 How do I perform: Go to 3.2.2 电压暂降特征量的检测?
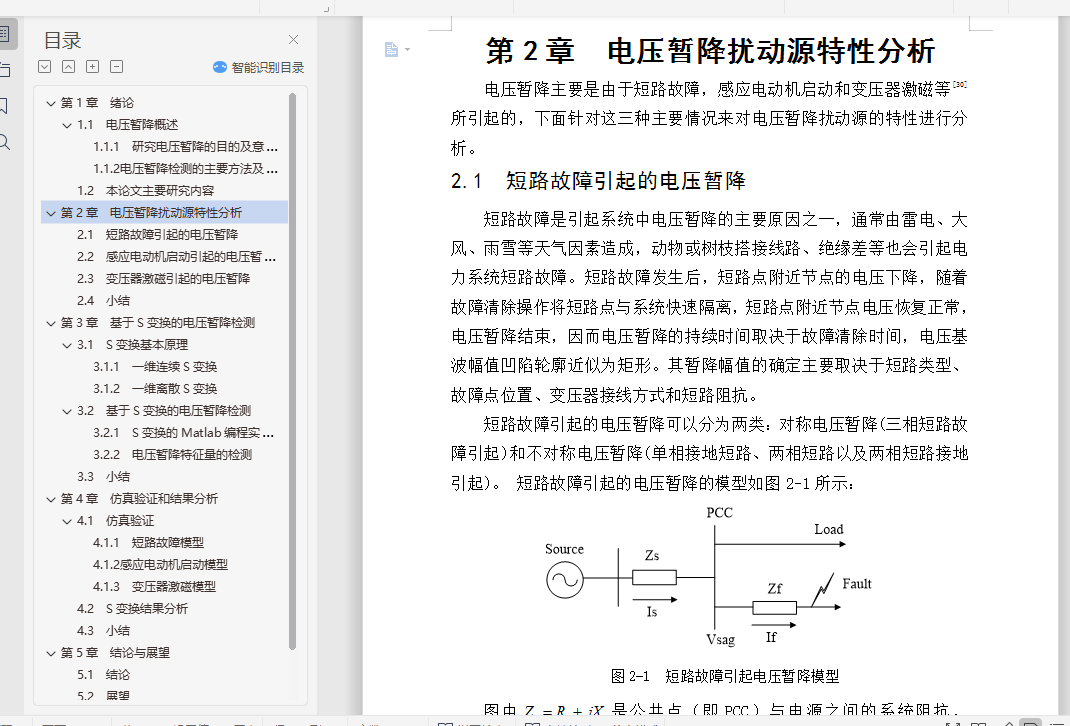(173, 454)
